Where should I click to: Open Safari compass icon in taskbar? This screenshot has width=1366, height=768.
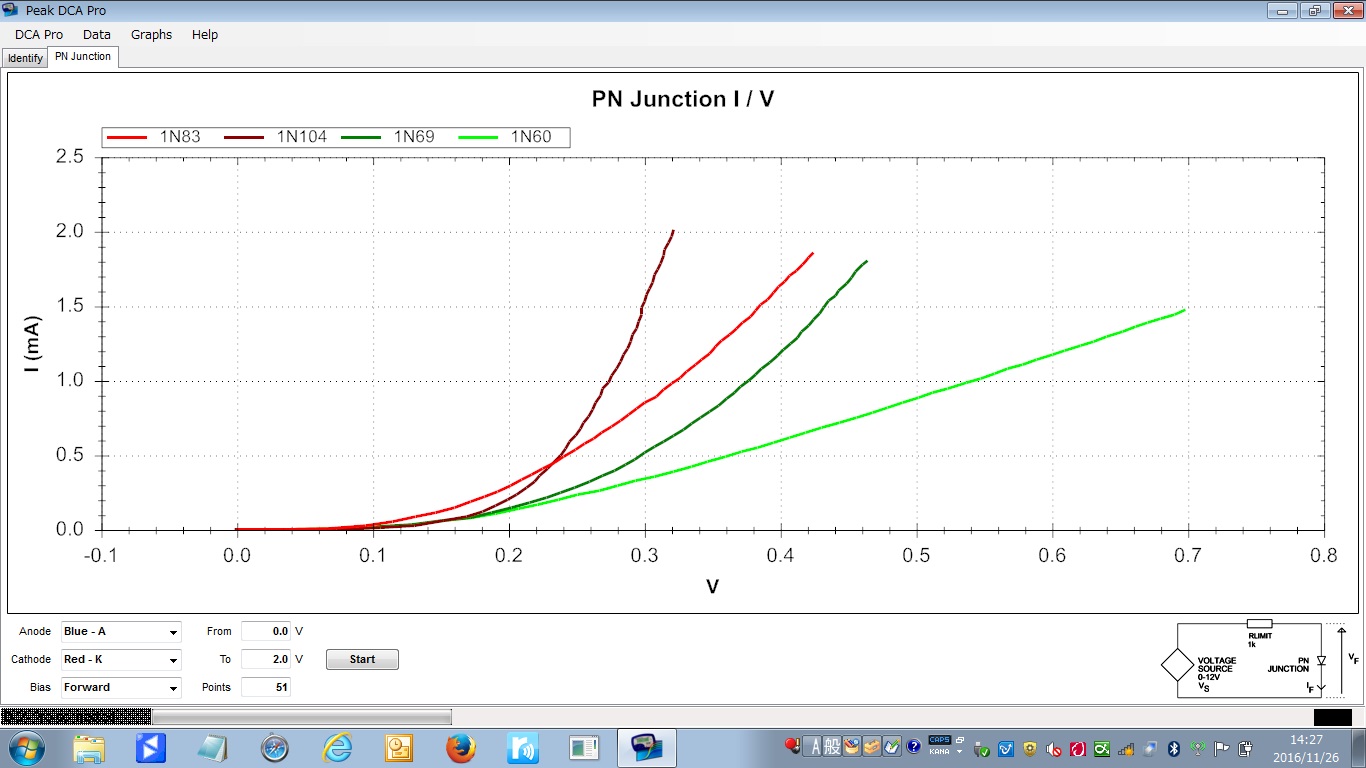(x=275, y=748)
